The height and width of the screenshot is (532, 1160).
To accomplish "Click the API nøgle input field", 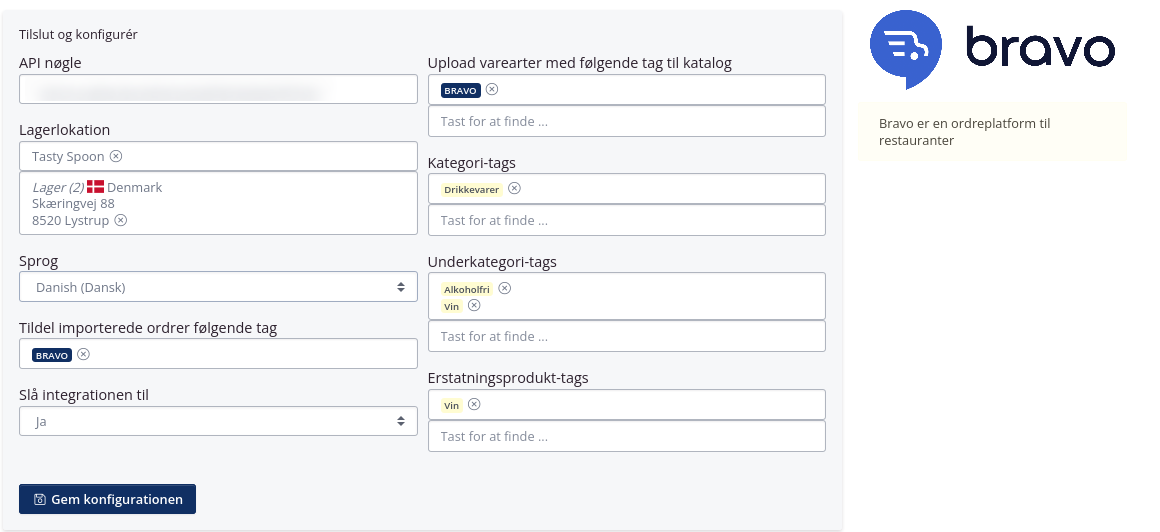I will pos(218,89).
